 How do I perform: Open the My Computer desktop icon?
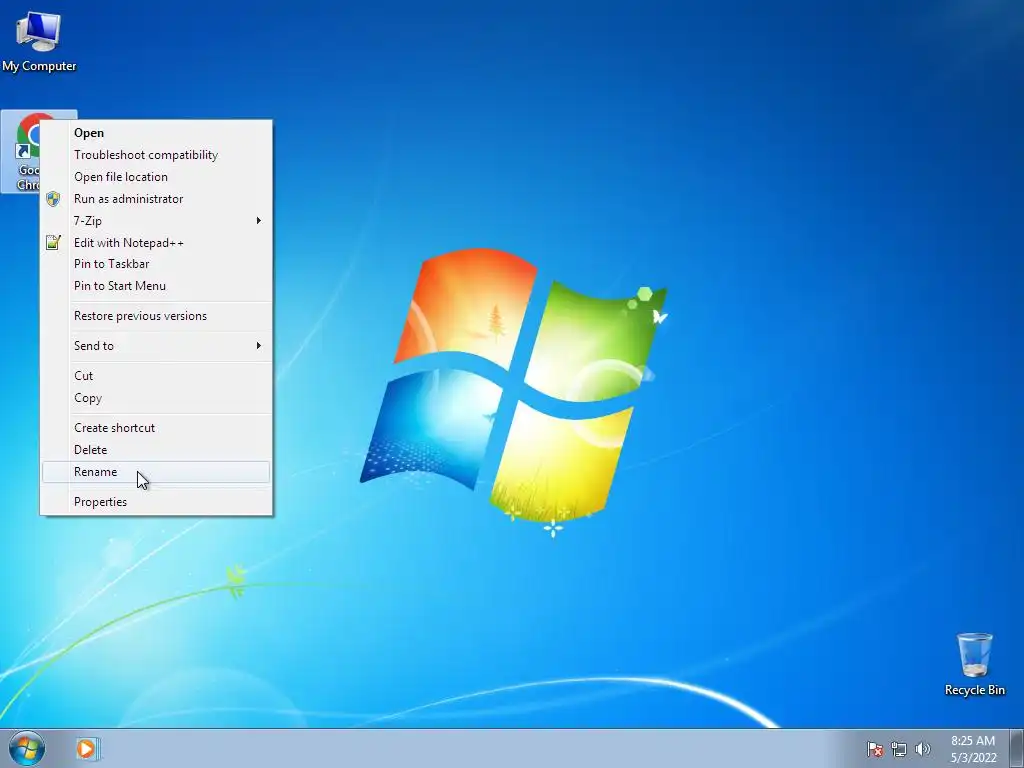tap(39, 40)
